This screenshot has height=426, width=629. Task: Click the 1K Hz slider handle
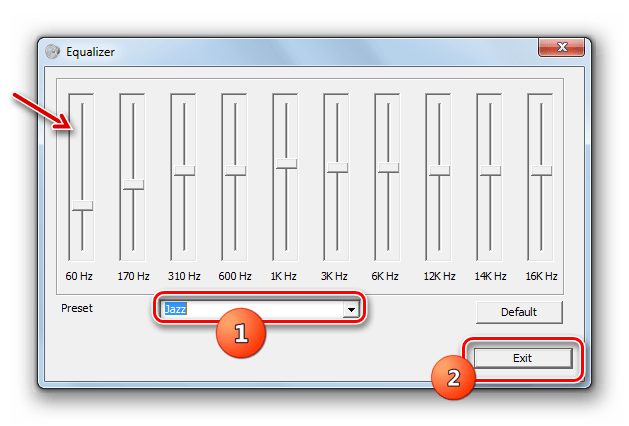point(285,163)
